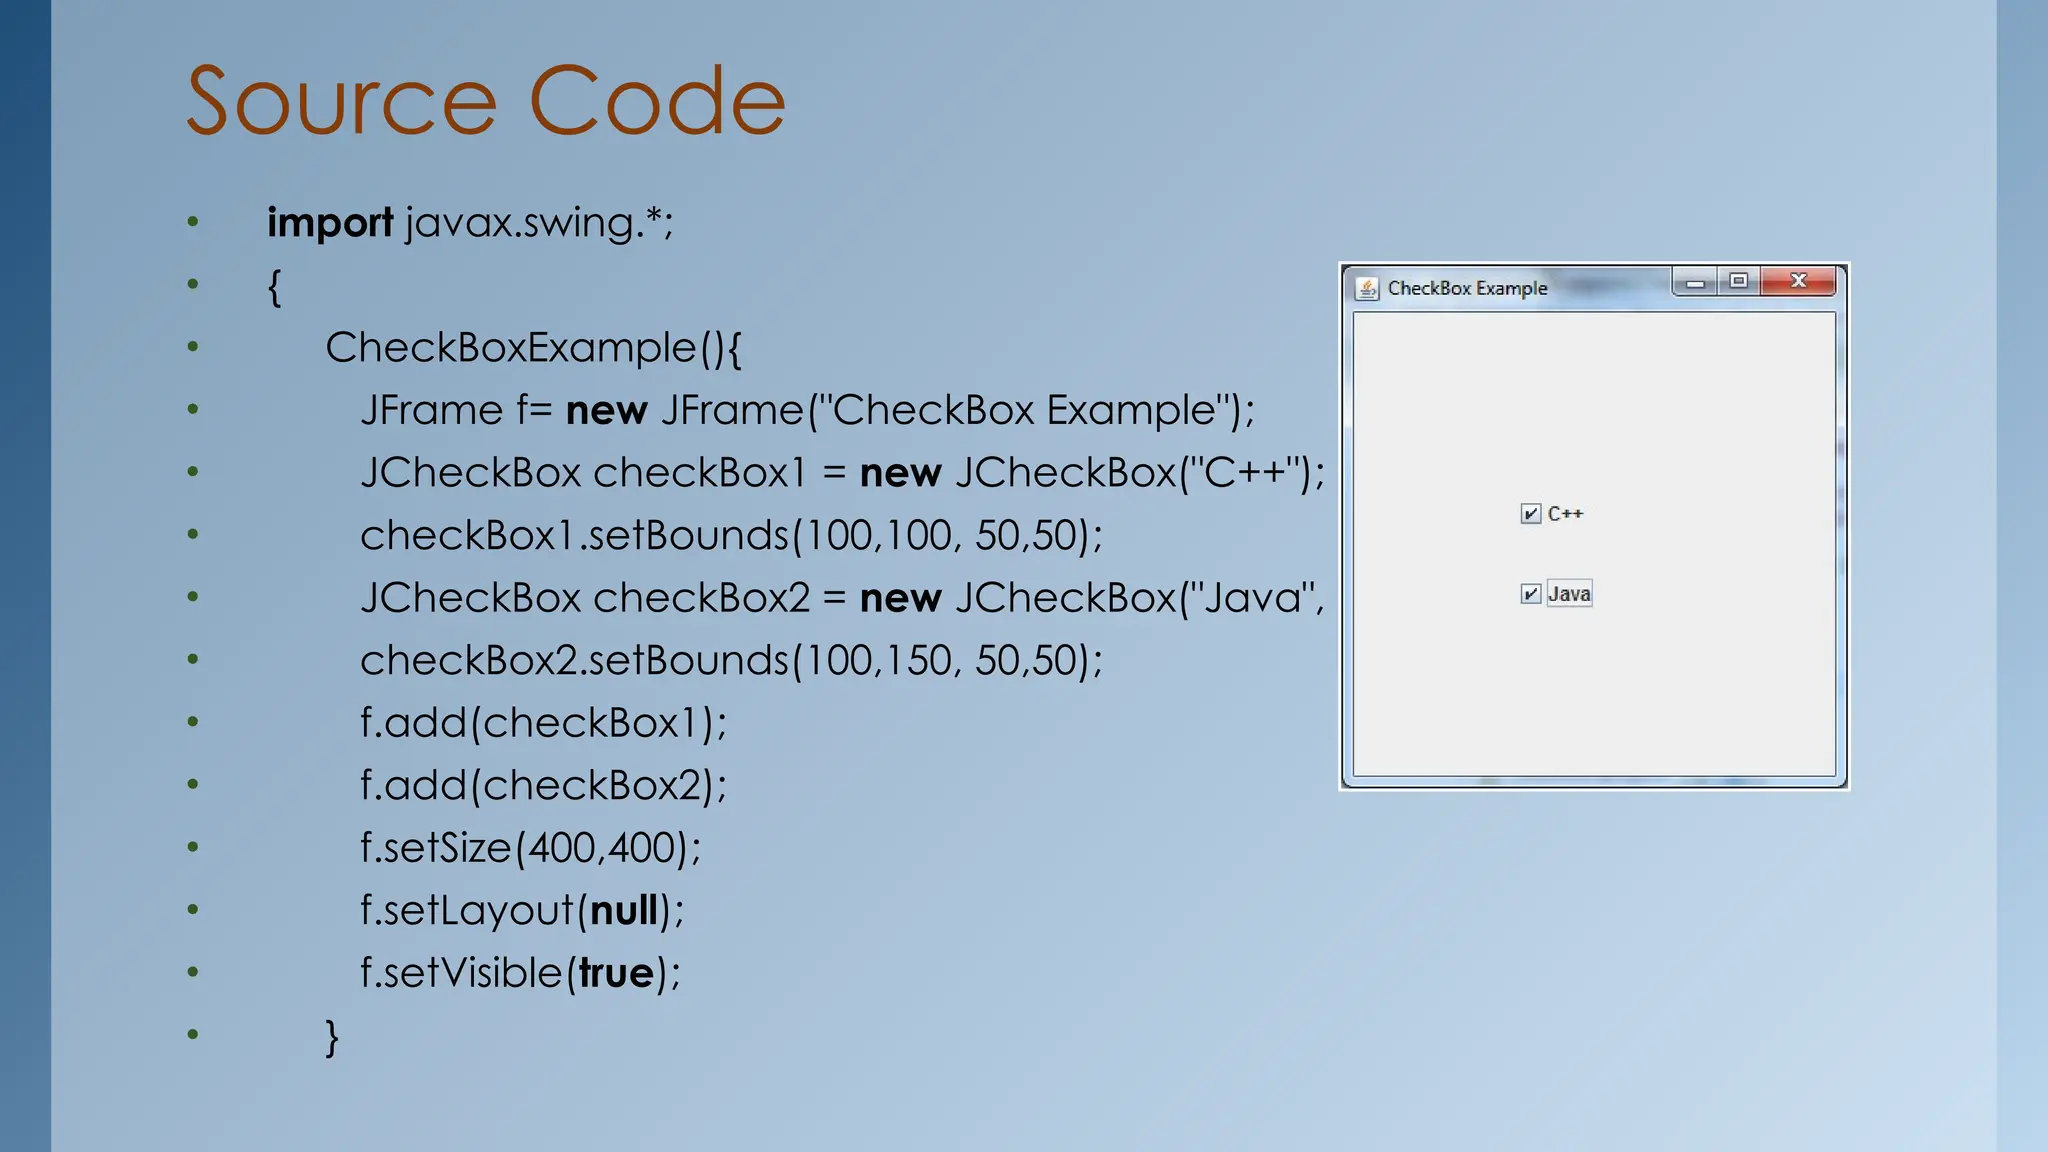Maximize the CheckBox Example window
2048x1152 pixels.
1739,282
